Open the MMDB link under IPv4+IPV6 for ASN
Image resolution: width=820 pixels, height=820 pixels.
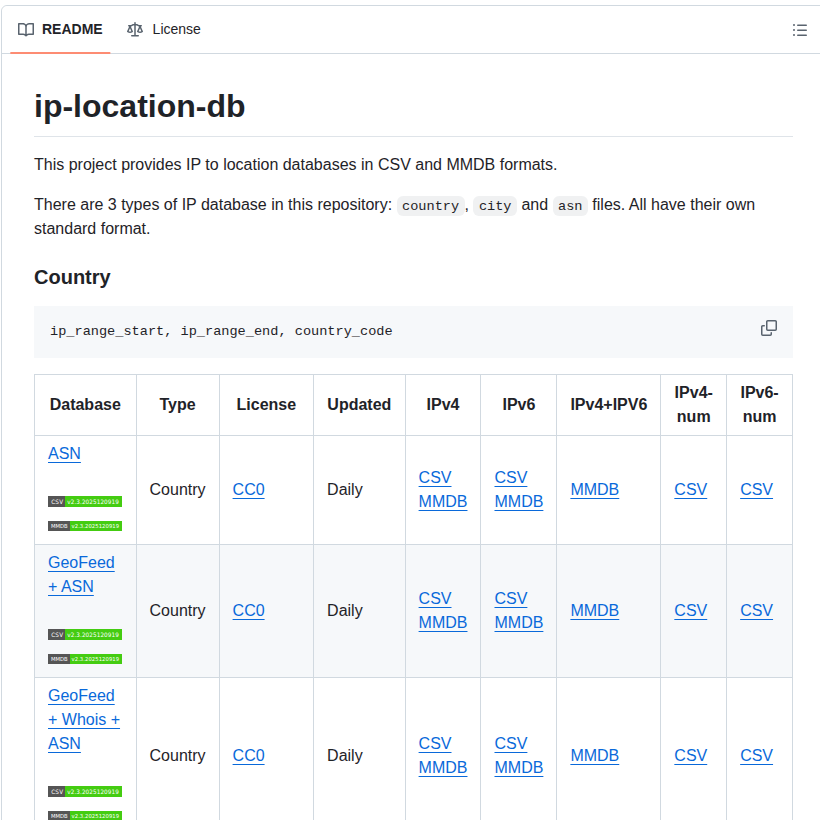(x=594, y=489)
